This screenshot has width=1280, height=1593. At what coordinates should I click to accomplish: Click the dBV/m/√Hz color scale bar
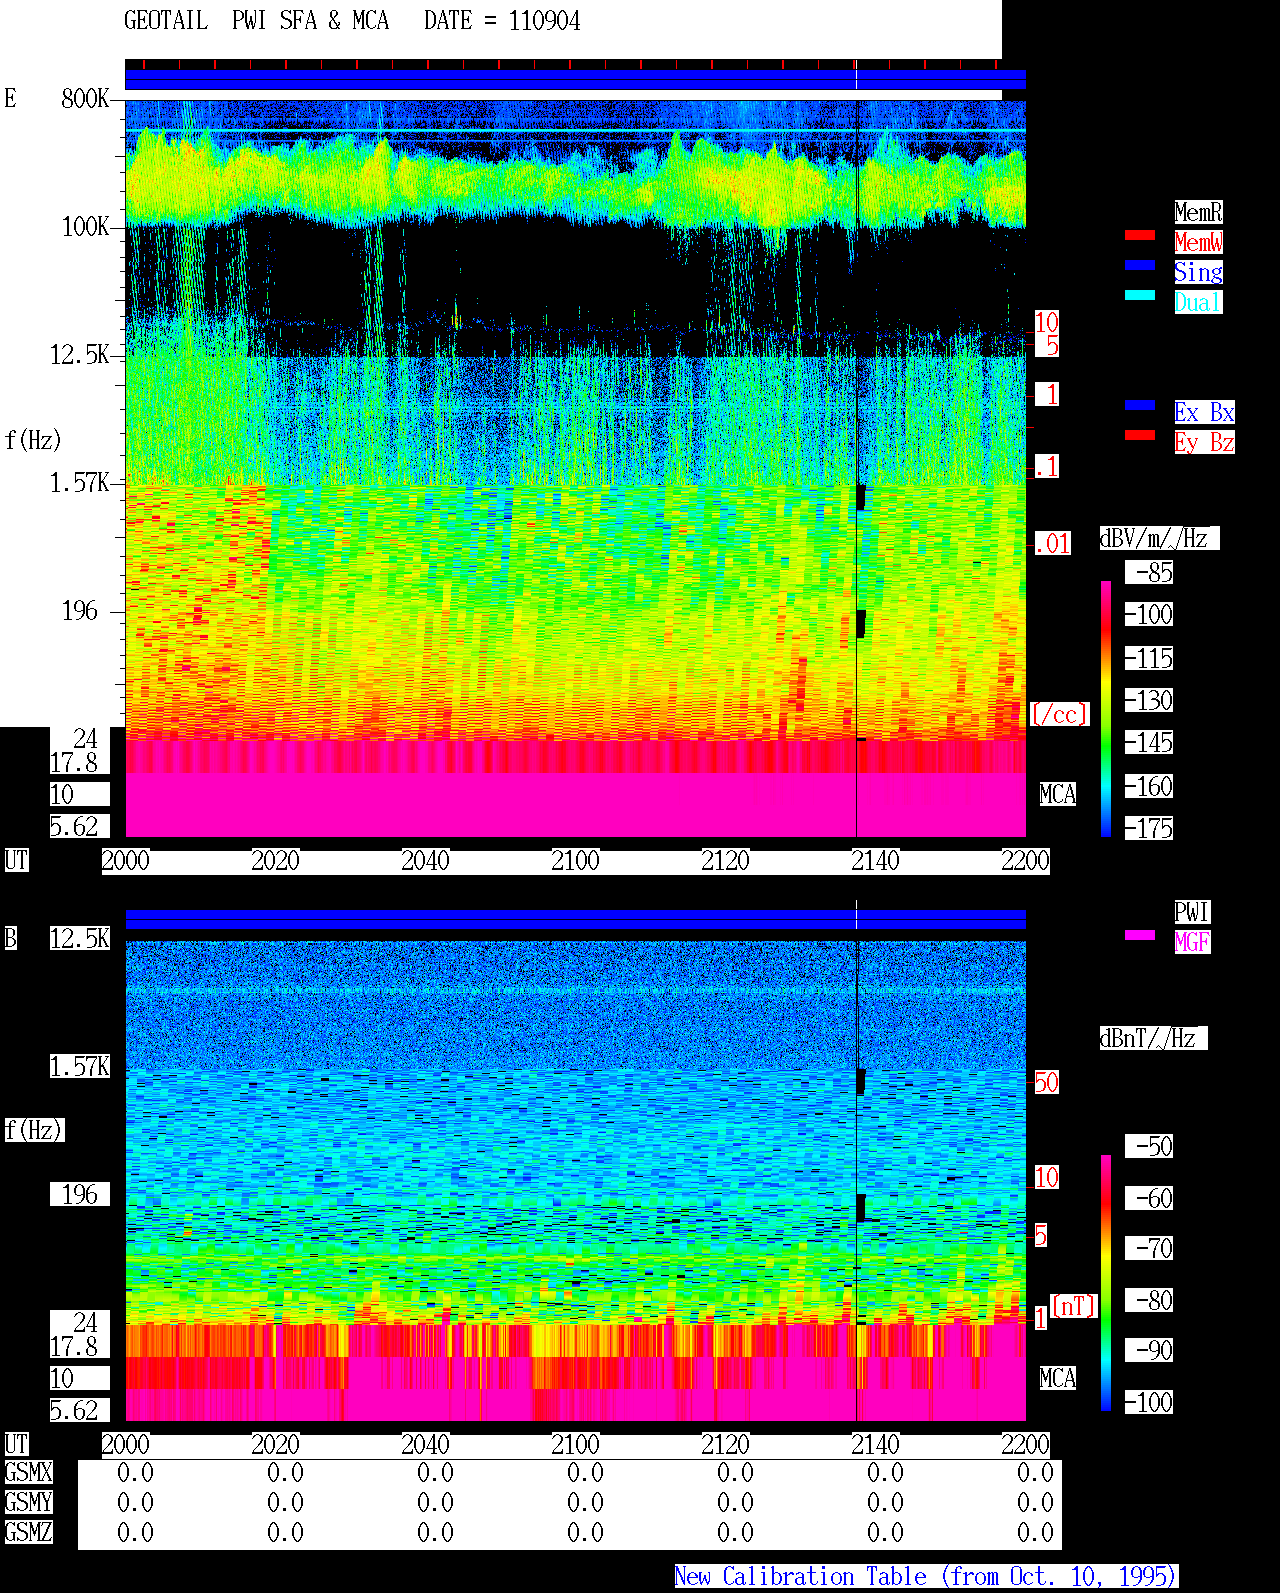point(1106,708)
